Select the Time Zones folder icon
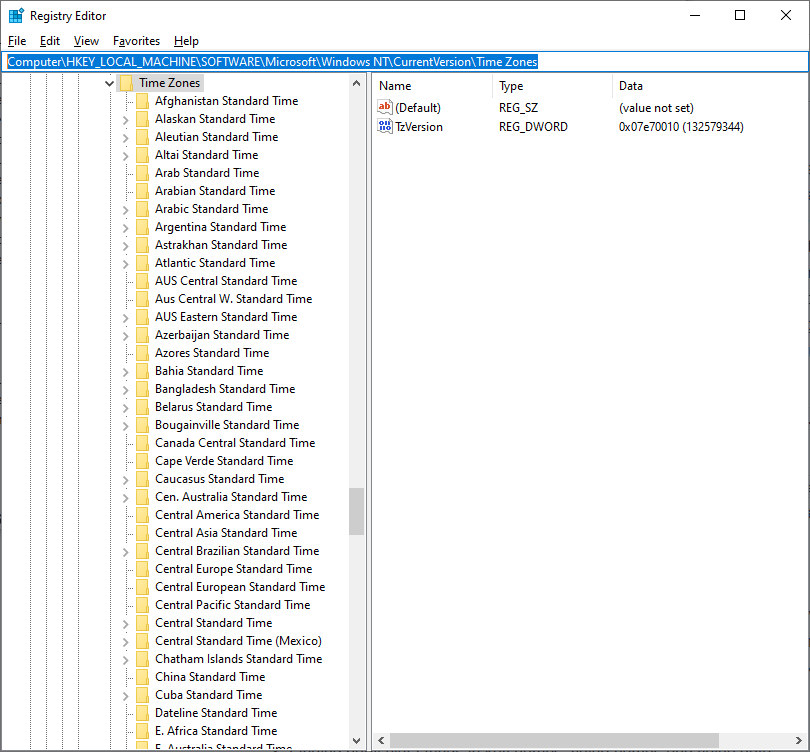Viewport: 810px width, 752px height. click(x=126, y=83)
